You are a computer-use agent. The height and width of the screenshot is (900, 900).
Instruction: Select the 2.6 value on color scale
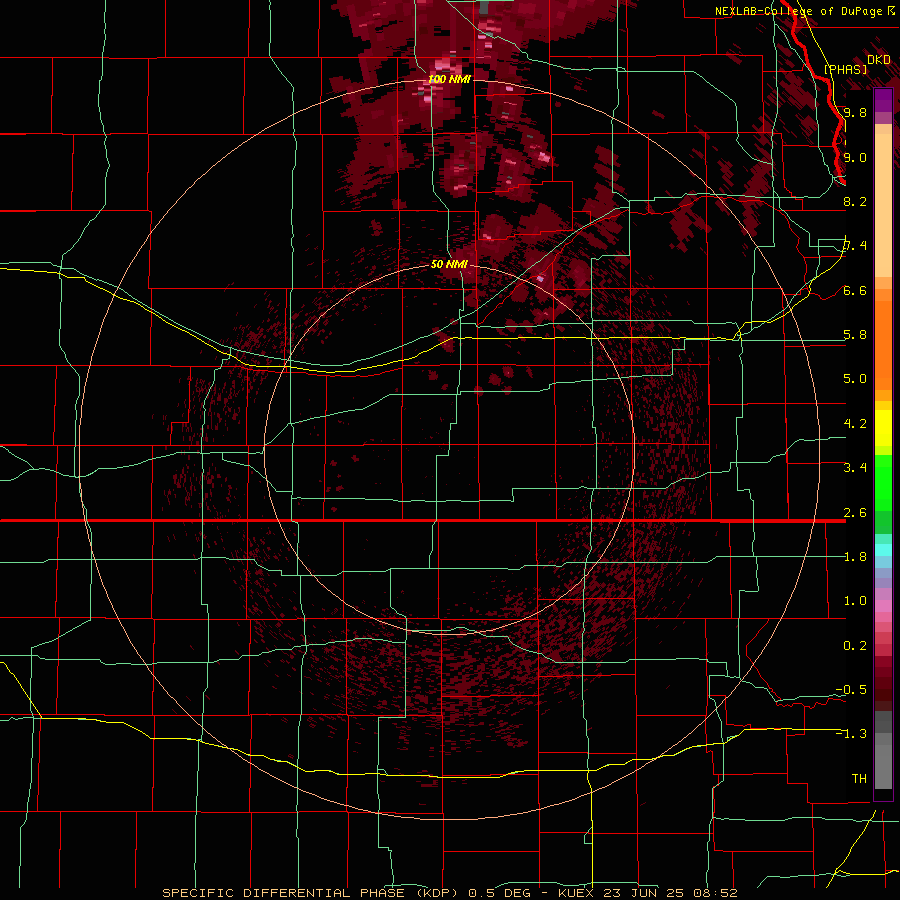855,513
